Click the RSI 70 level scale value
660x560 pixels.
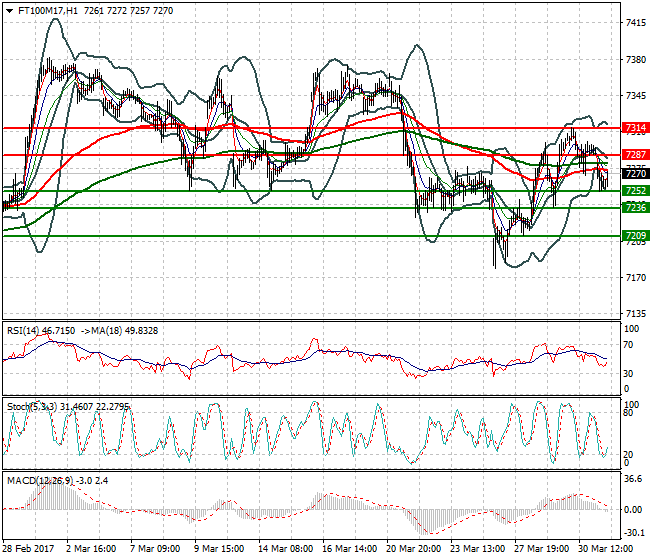(628, 345)
